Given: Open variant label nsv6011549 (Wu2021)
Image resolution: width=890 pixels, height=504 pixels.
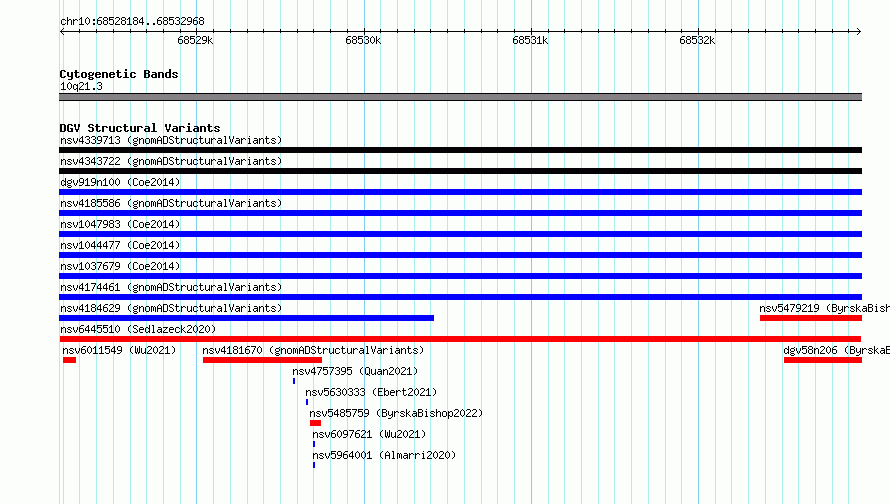Looking at the screenshot, I should [x=119, y=350].
